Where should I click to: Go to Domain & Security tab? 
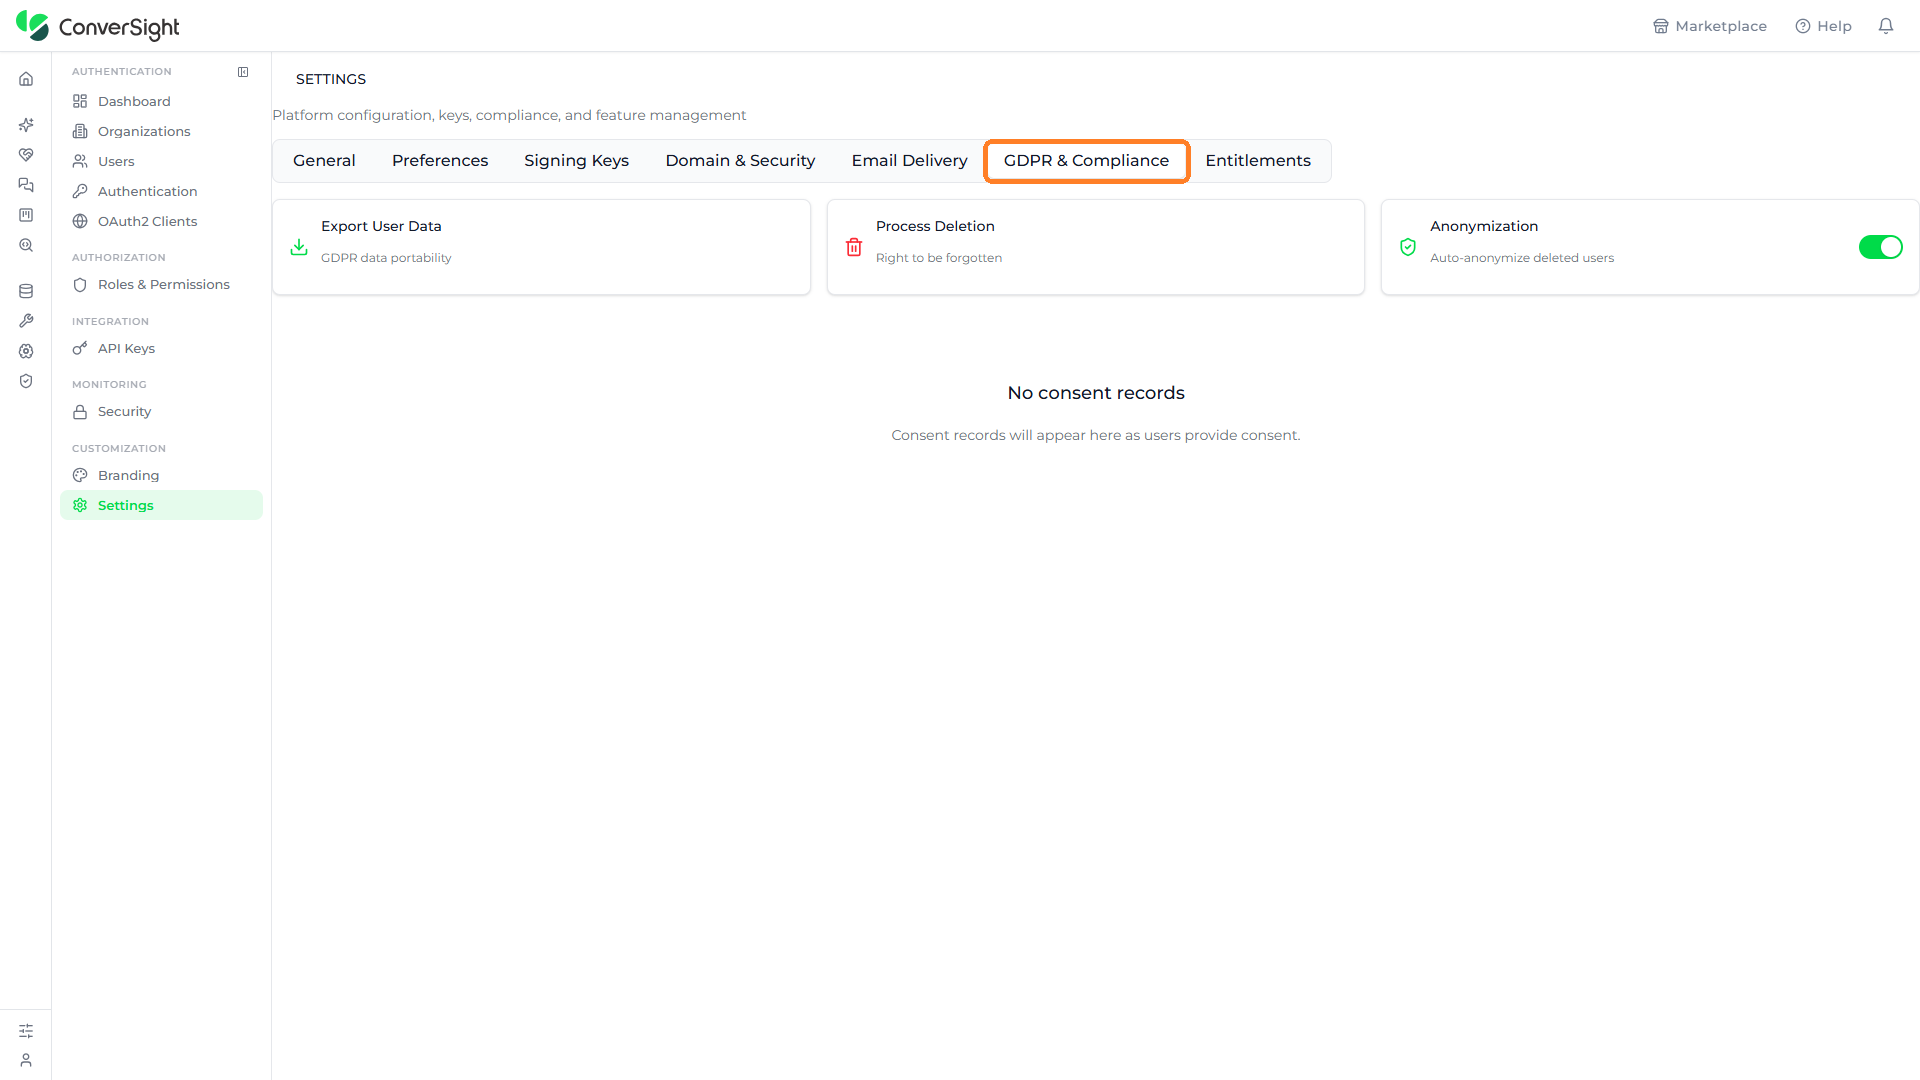(x=740, y=161)
